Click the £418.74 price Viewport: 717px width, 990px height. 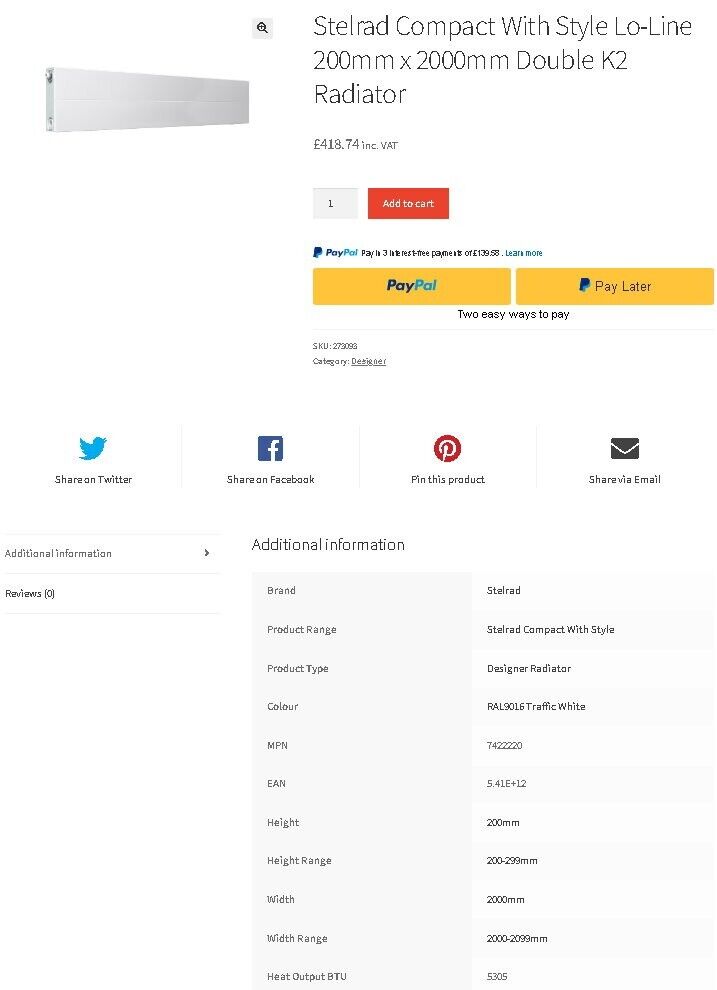point(336,144)
